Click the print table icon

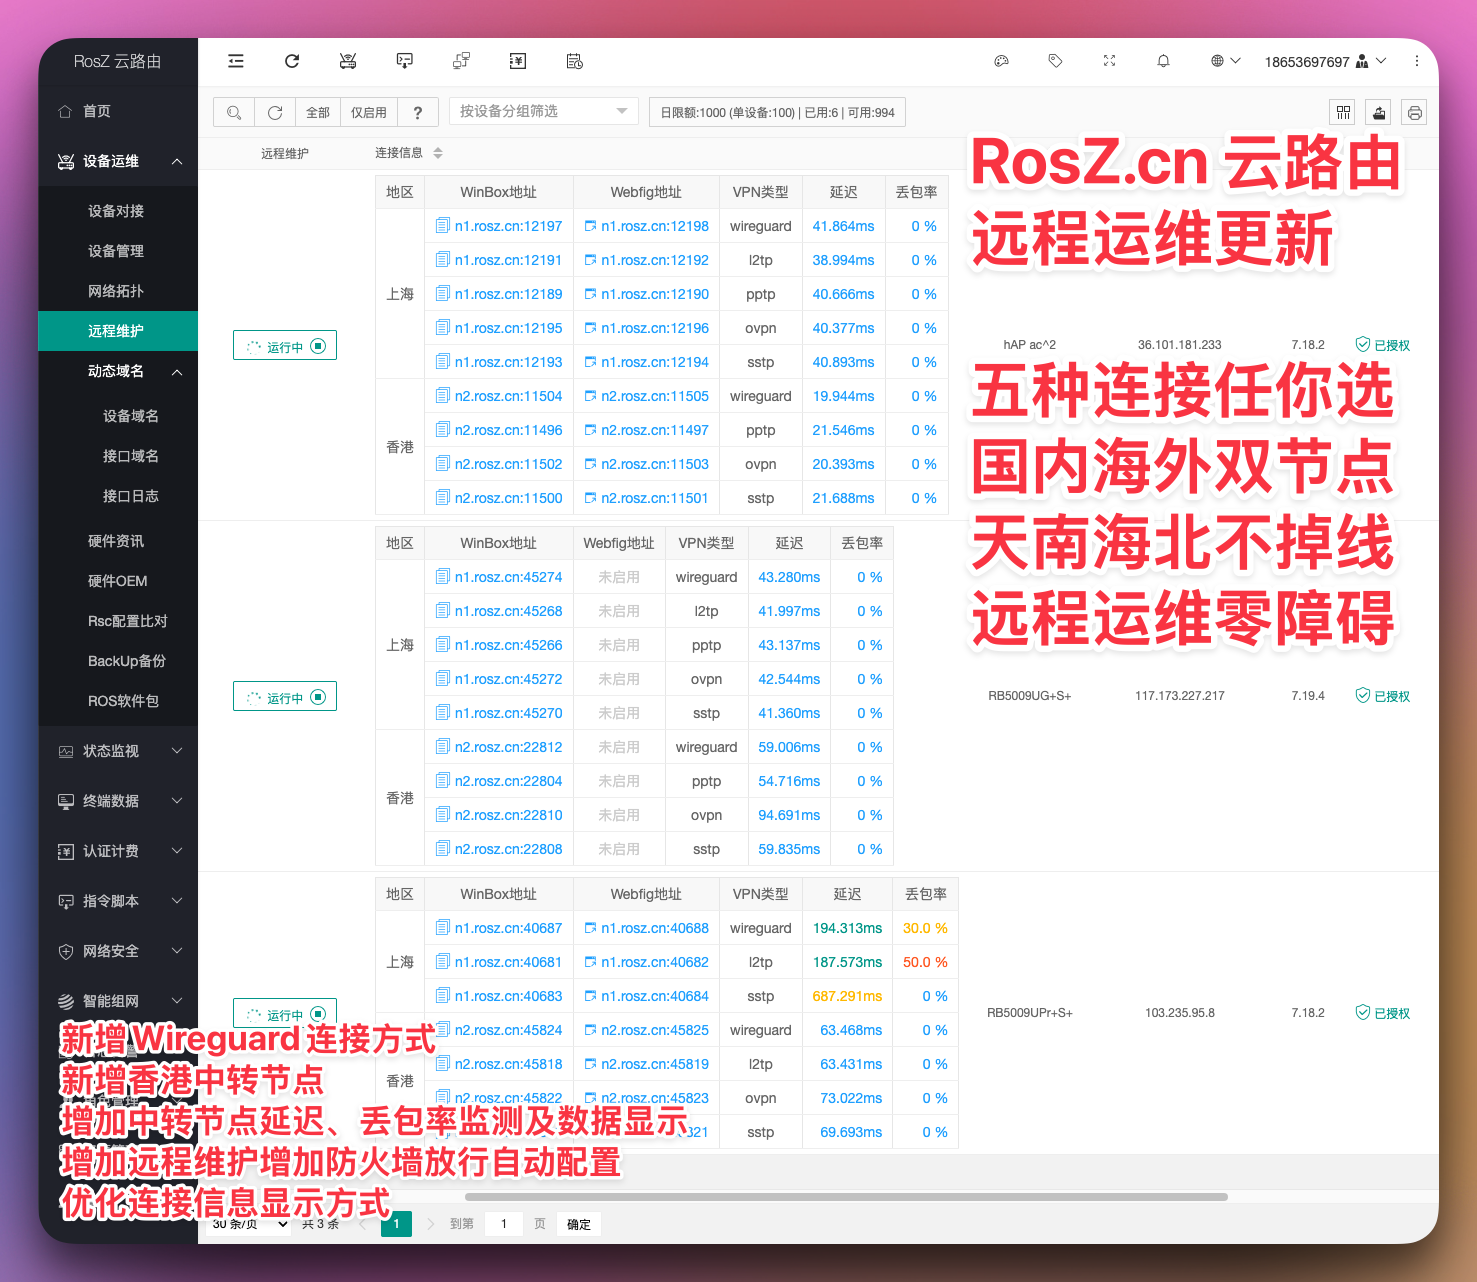tap(1414, 113)
